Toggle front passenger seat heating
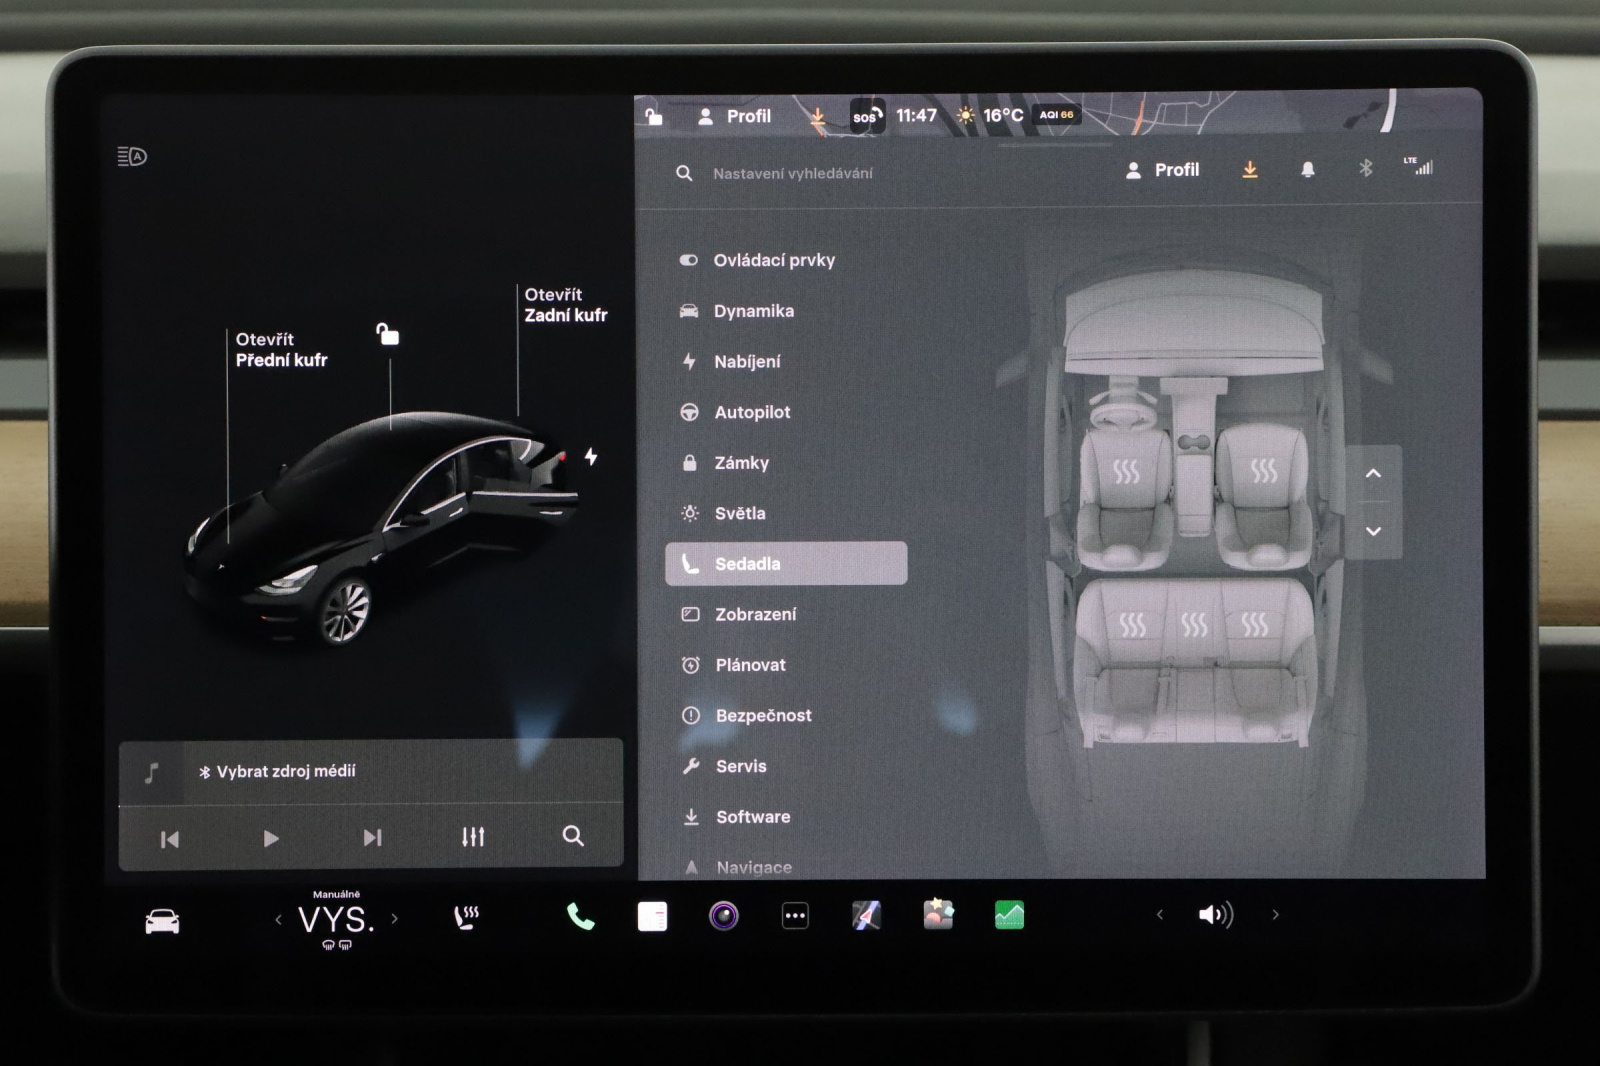 [1263, 471]
